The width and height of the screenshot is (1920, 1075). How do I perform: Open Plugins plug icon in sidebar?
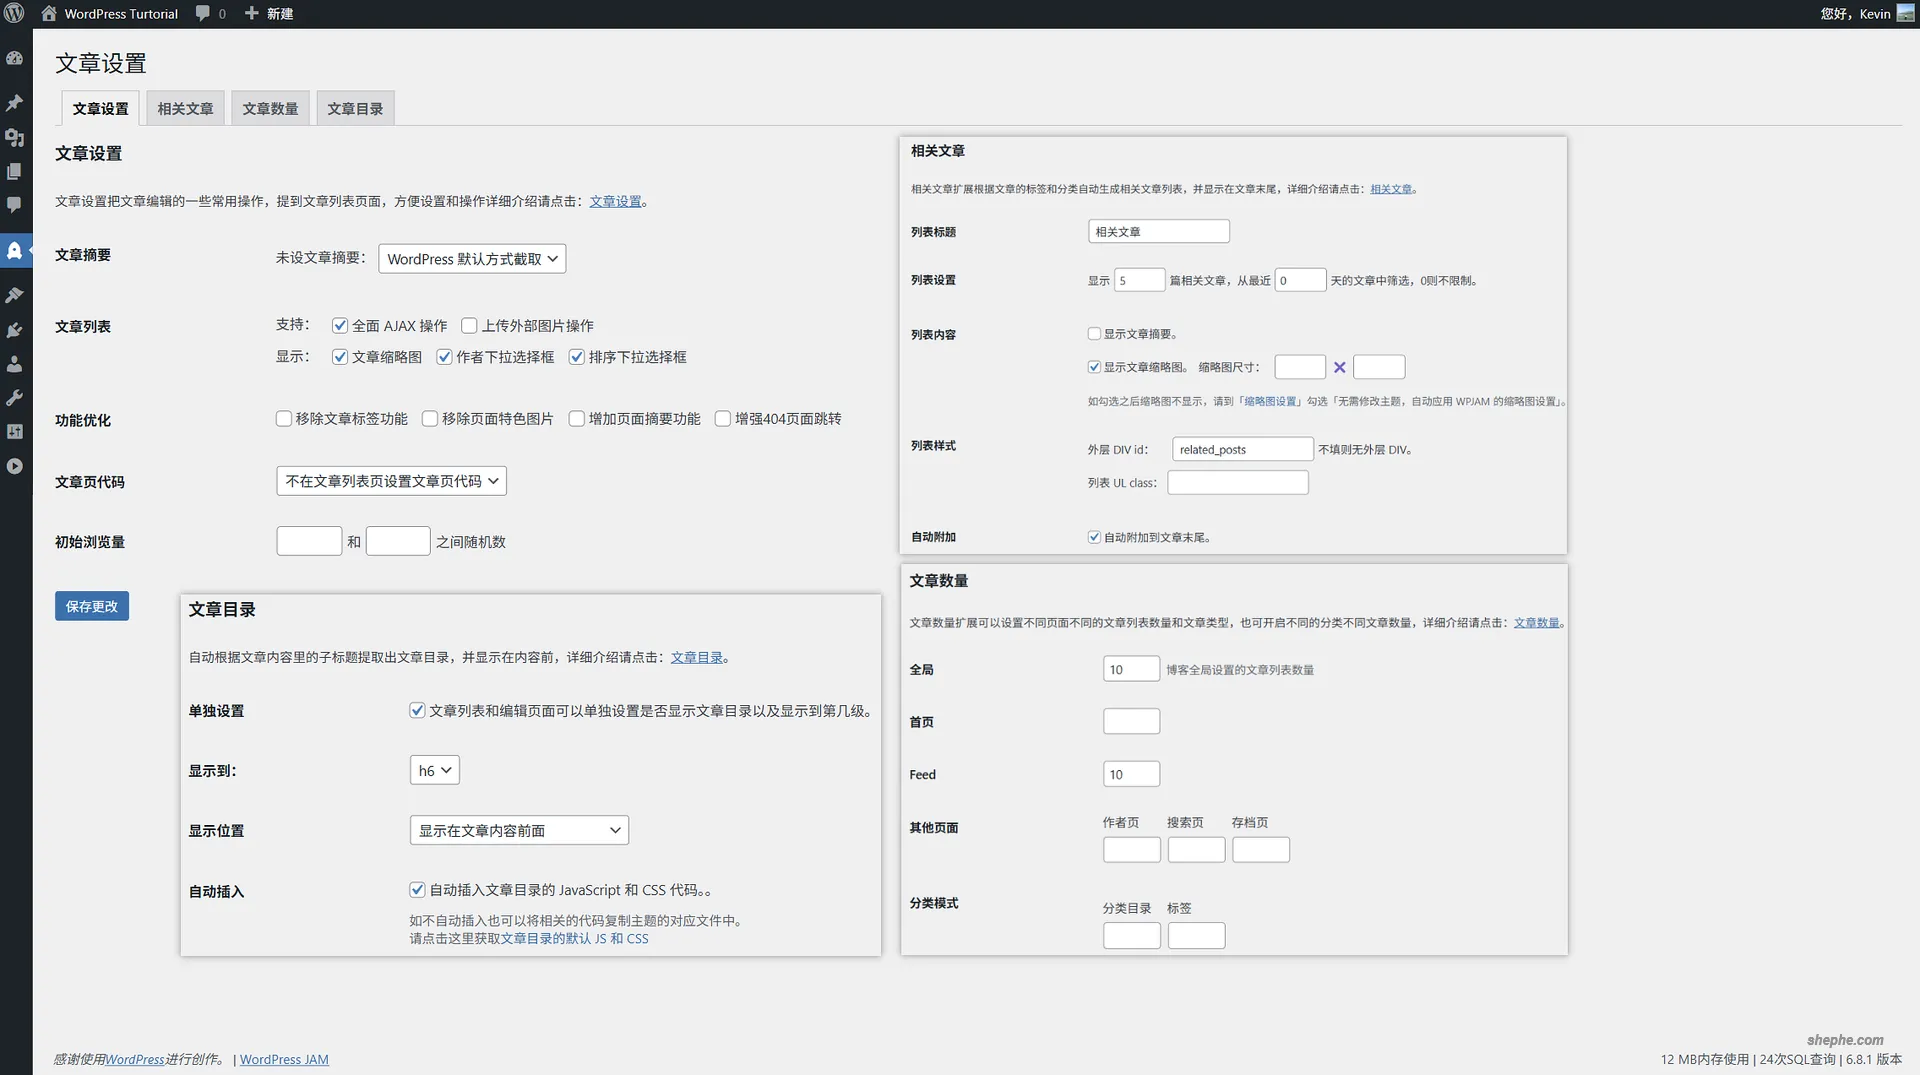(15, 330)
